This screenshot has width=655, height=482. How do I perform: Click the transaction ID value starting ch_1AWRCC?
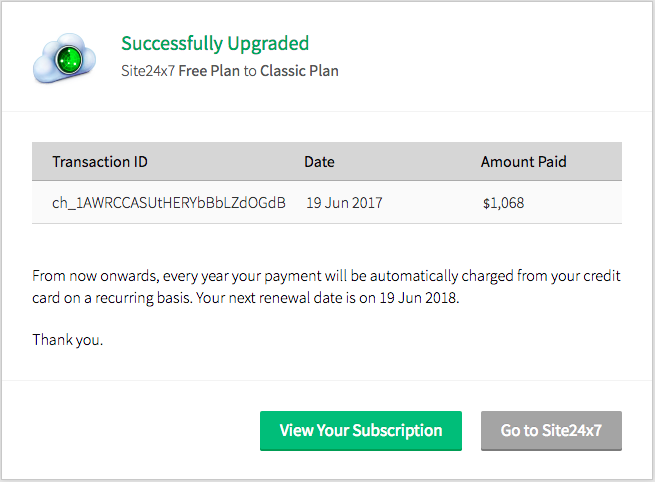tap(169, 203)
